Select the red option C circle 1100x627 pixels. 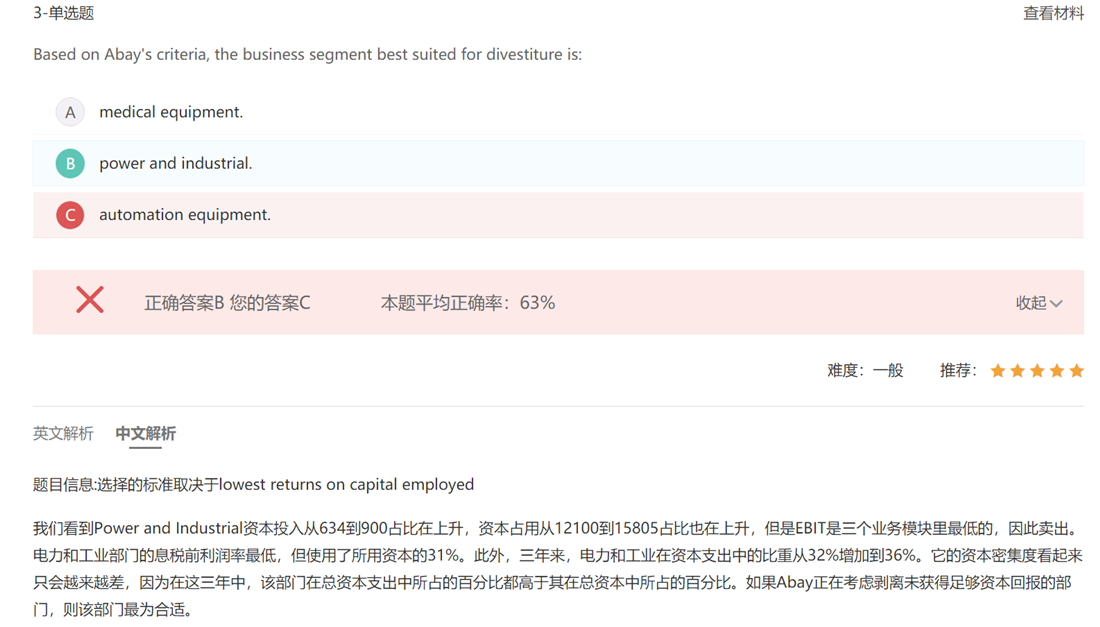coord(70,214)
